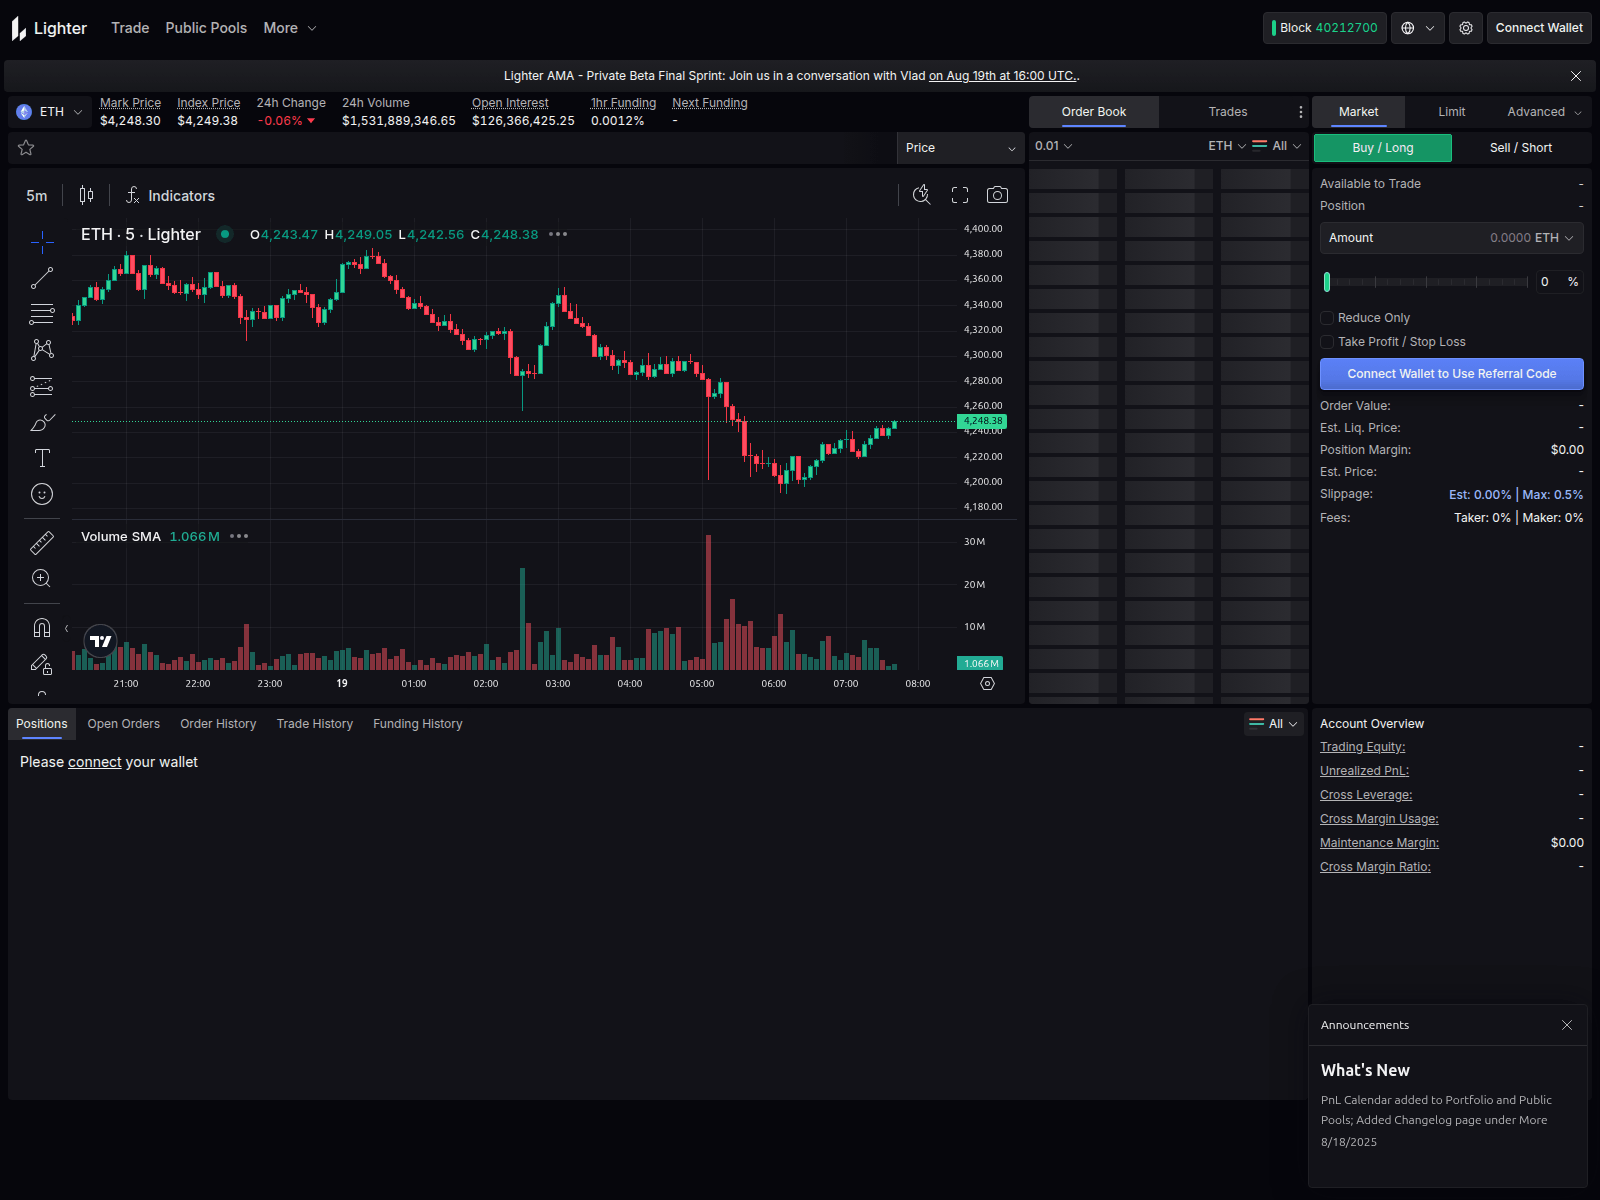
Task: Click the Block 40212700 indicator
Action: point(1325,28)
